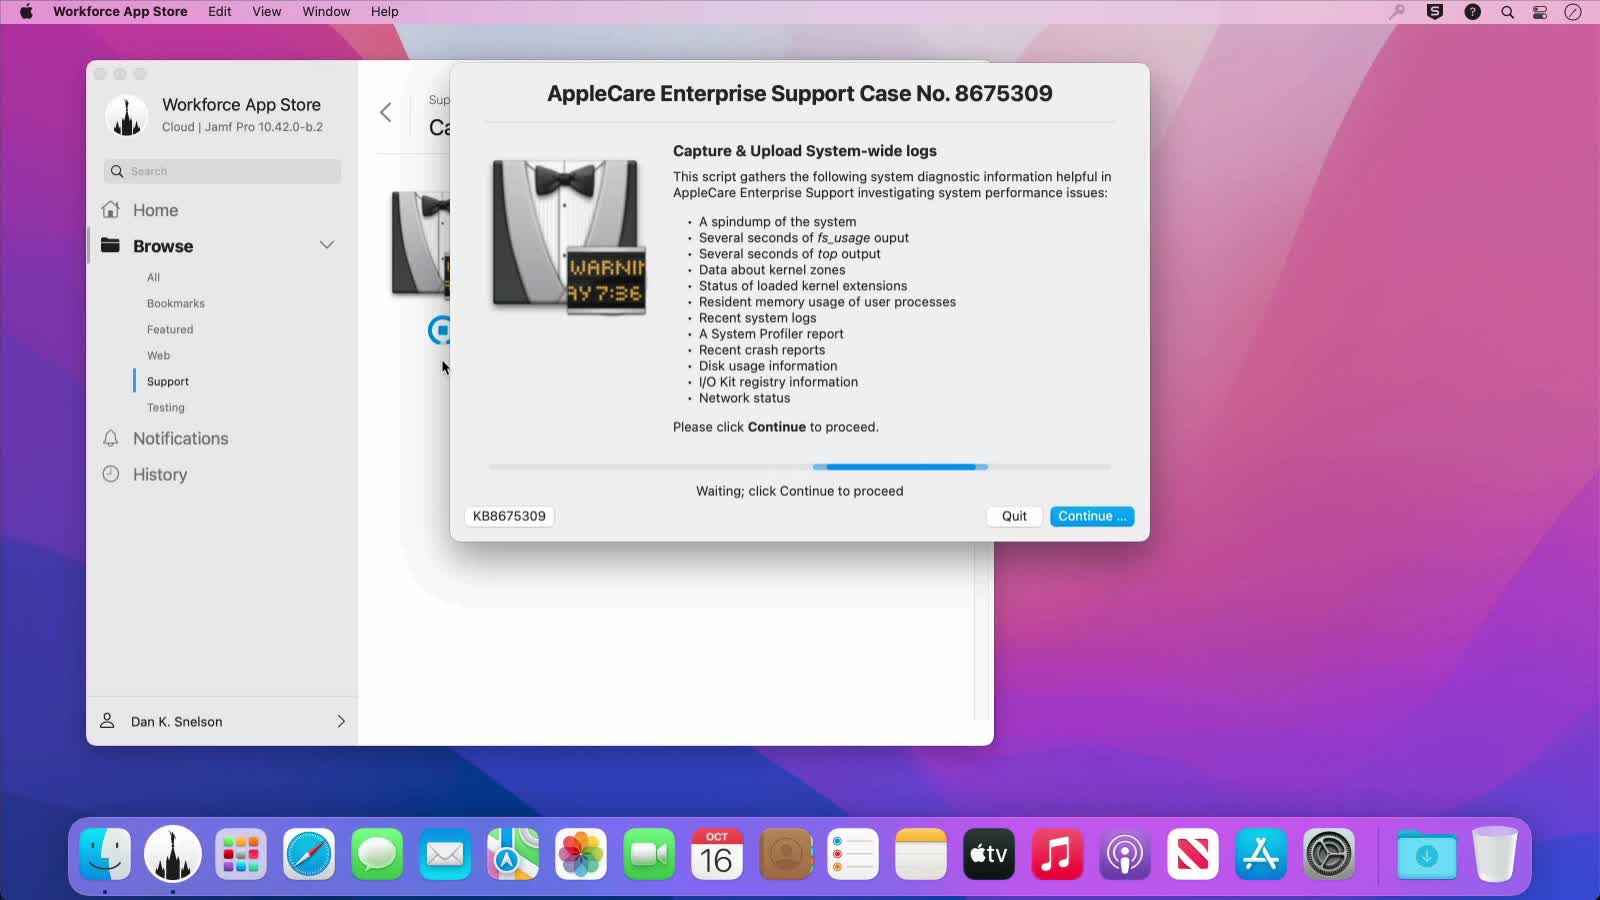Click the S-shaped menu bar icon

[x=1435, y=12]
